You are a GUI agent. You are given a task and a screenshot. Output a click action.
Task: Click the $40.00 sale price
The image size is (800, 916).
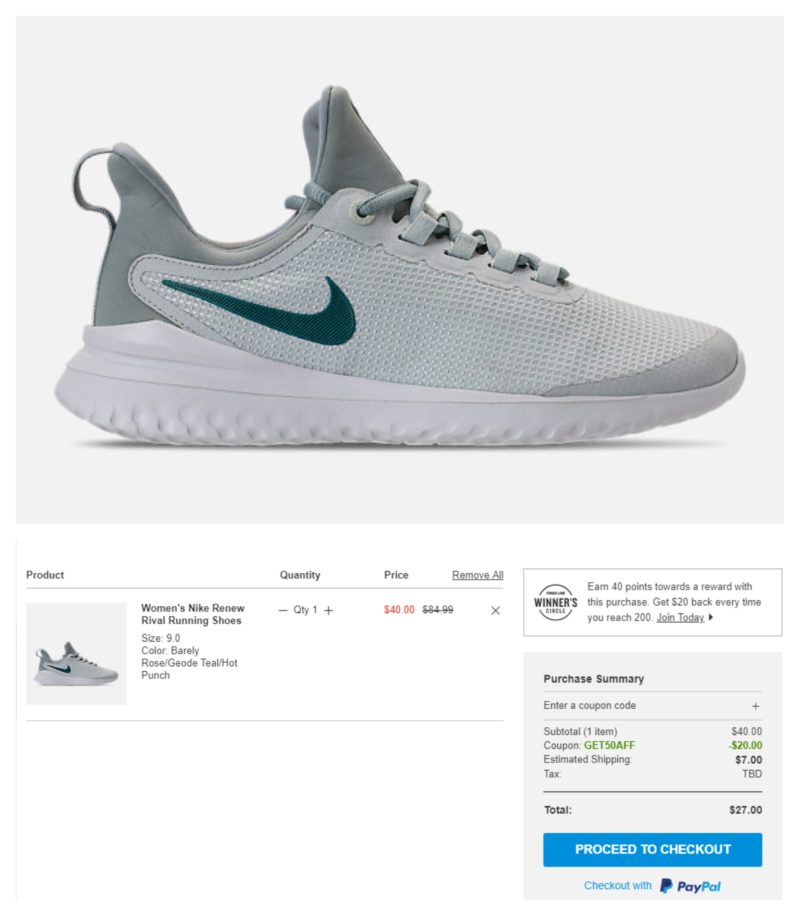click(x=399, y=610)
